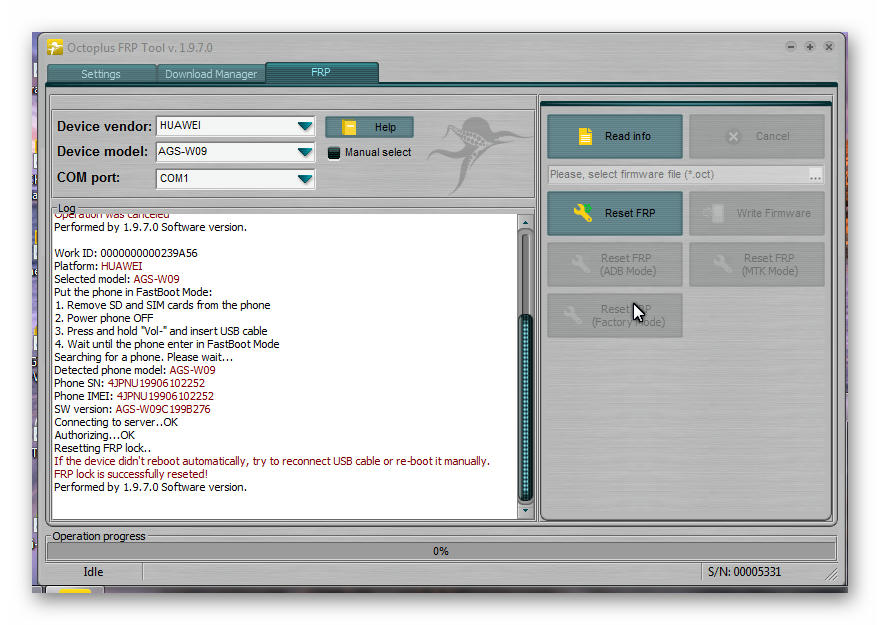The width and height of the screenshot is (880, 625).
Task: Switch to the Download Manager tab
Action: (x=211, y=74)
